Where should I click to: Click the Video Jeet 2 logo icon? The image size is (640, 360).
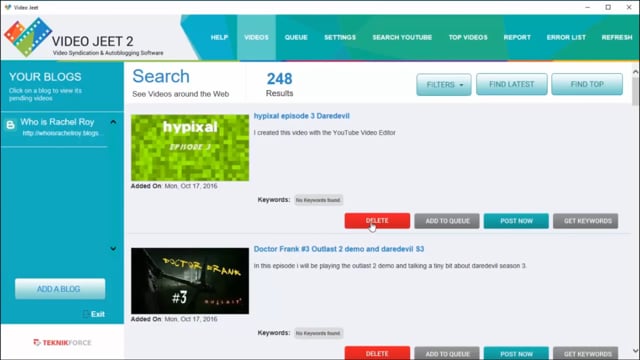28,37
